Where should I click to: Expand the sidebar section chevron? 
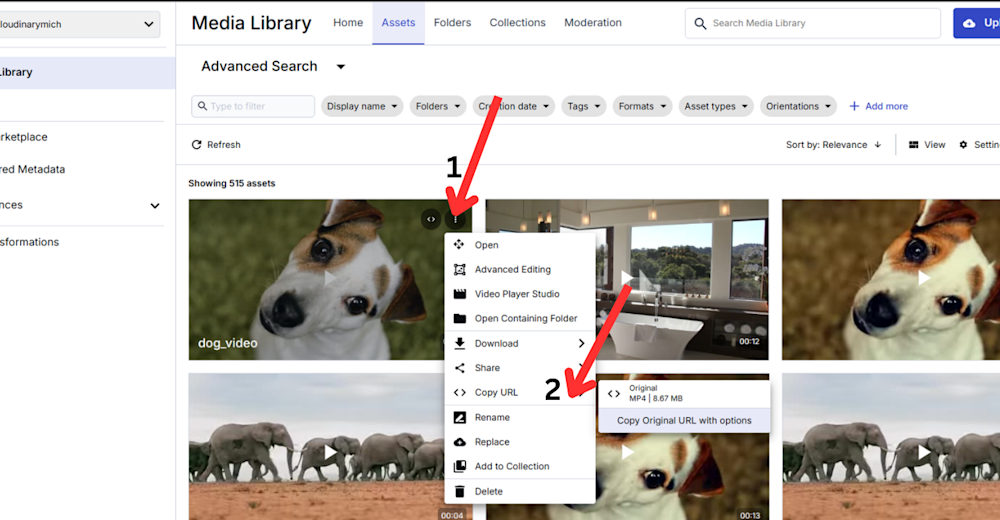pyautogui.click(x=154, y=205)
